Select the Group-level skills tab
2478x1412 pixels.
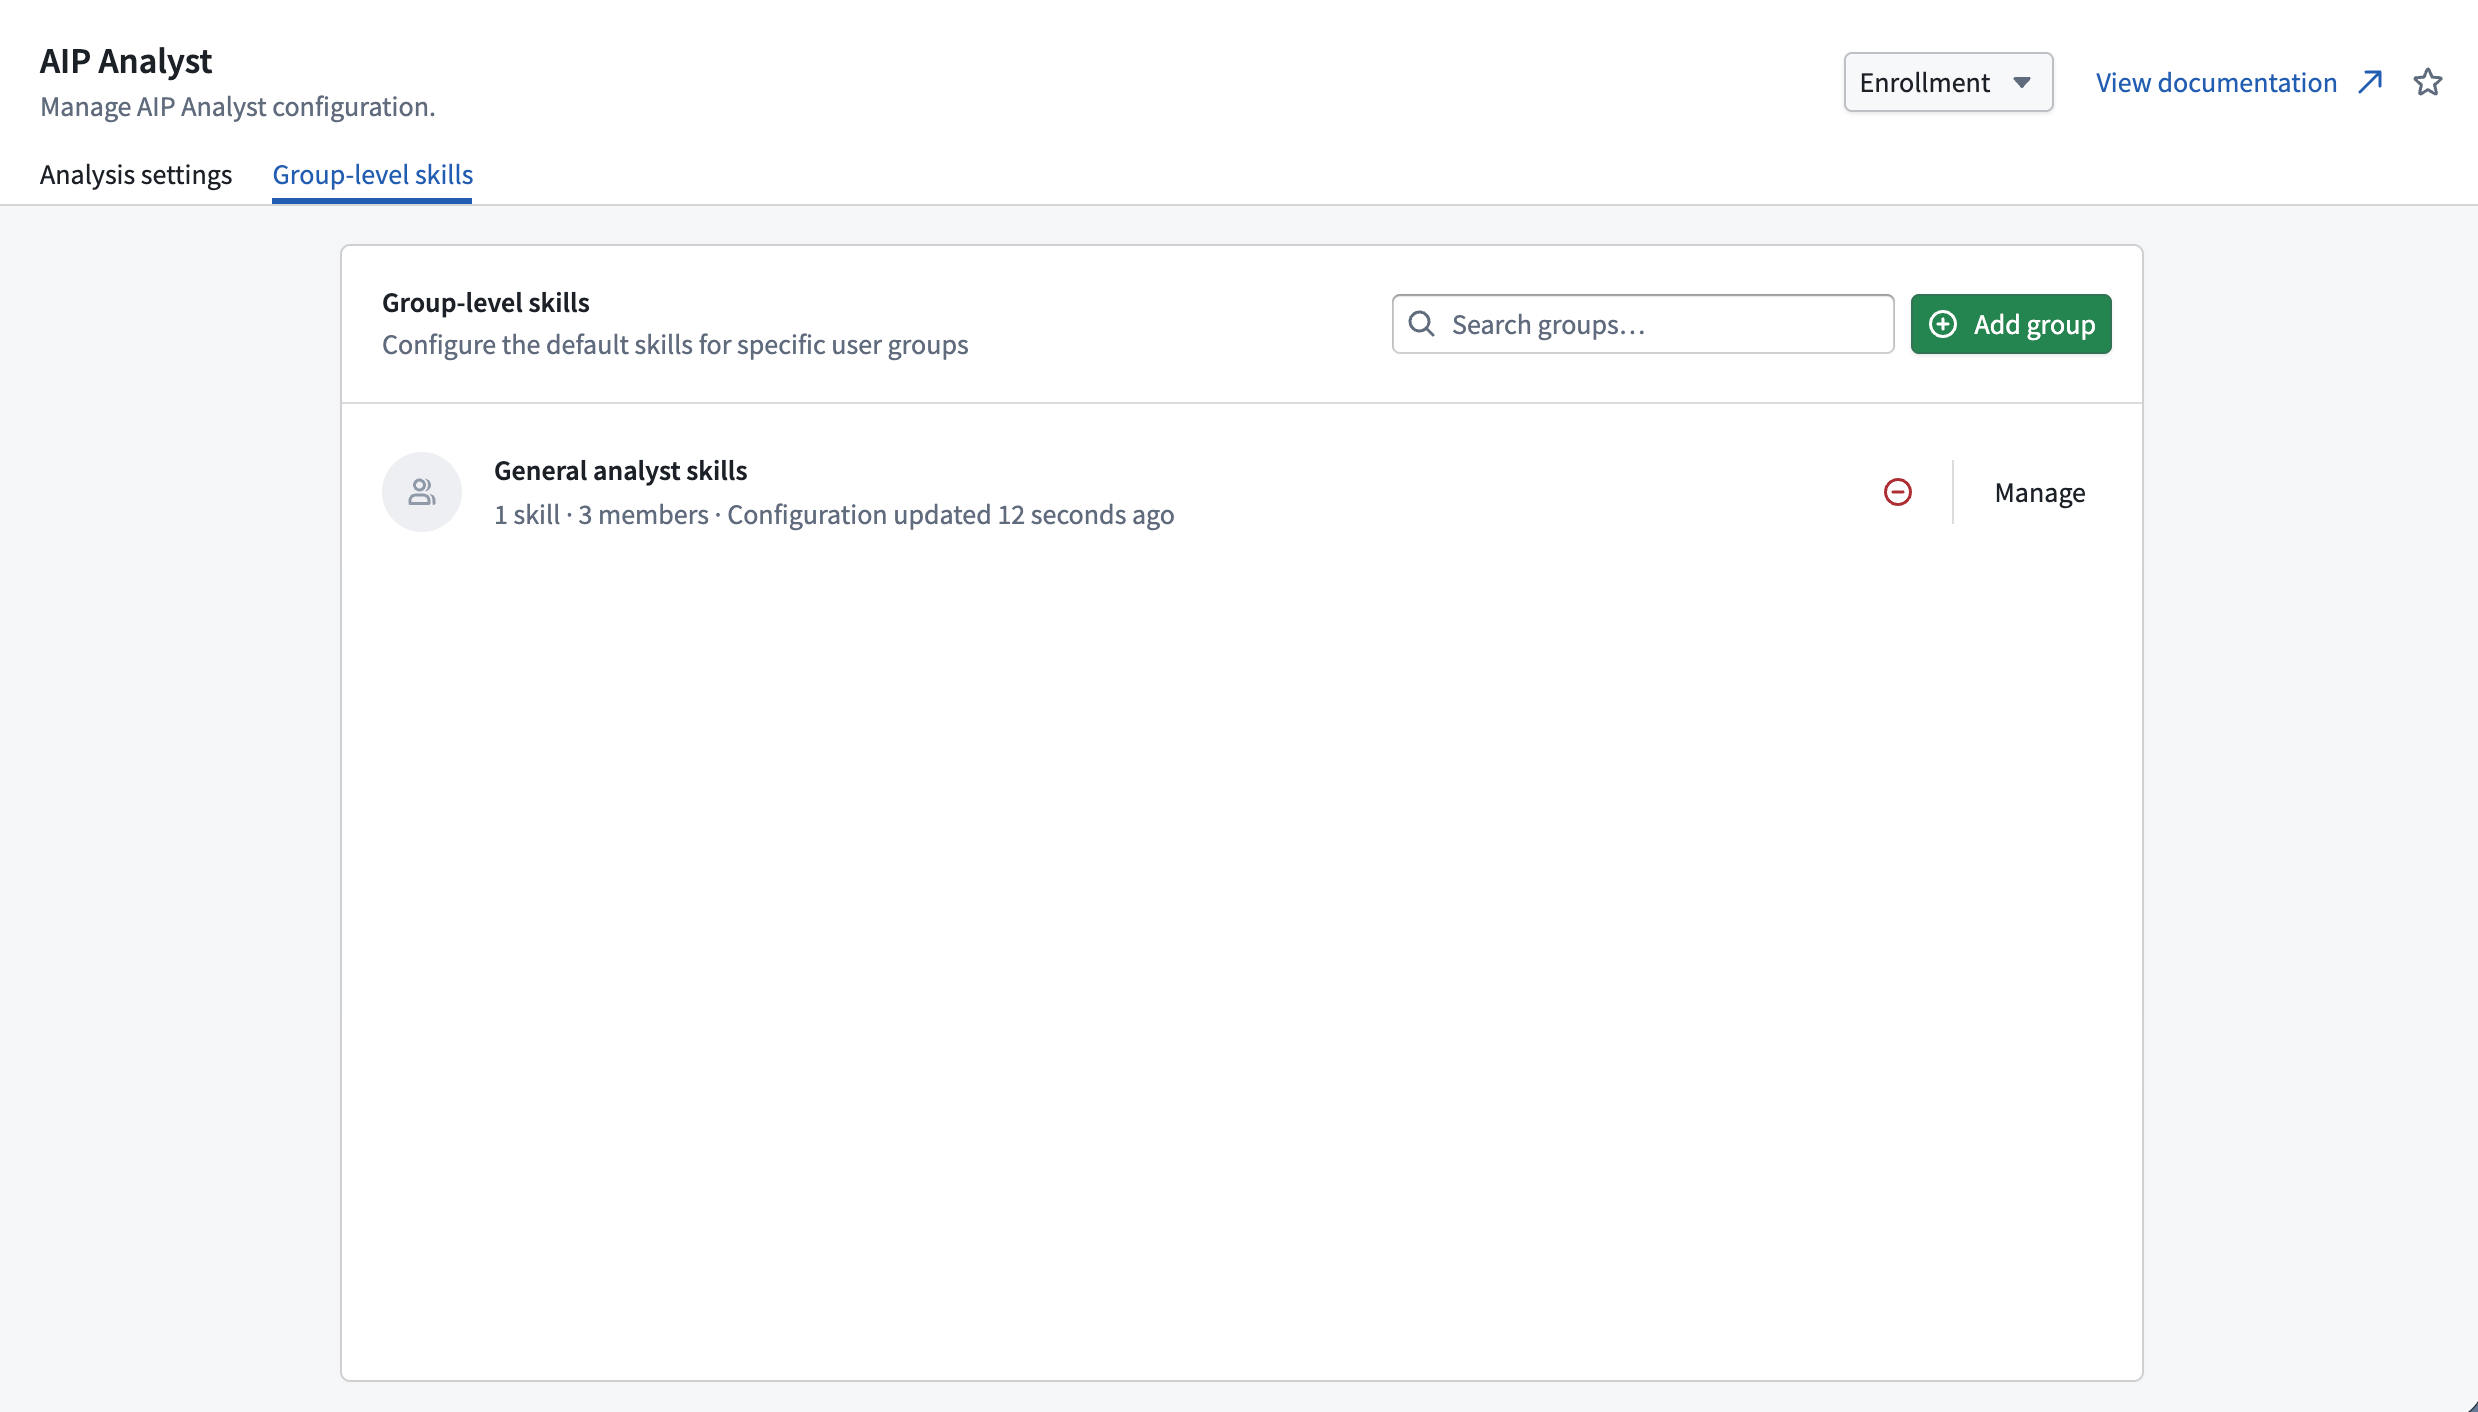[373, 175]
